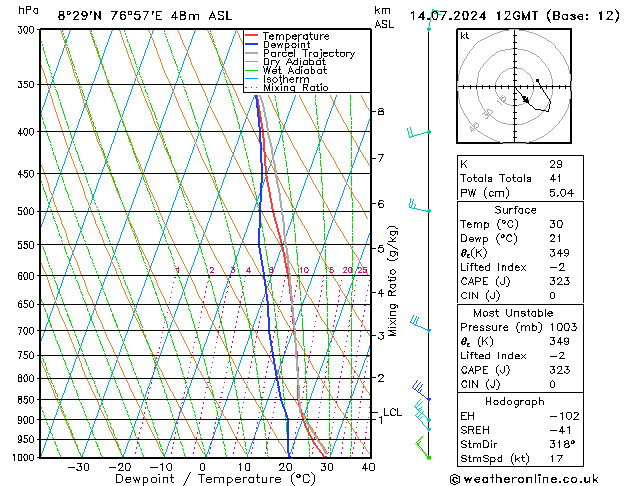Click the blue Dewpoint legend line
The height and width of the screenshot is (486, 629).
point(252,44)
